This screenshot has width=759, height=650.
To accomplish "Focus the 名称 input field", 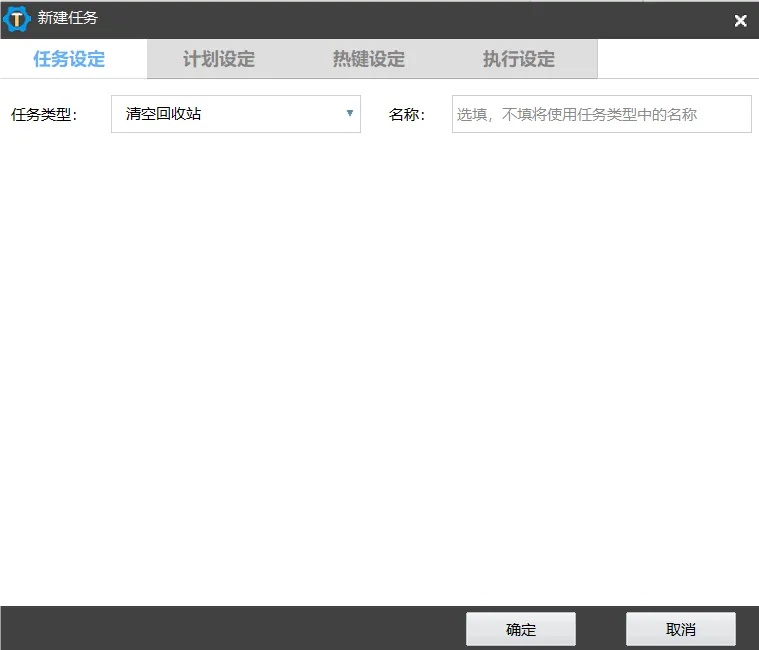I will coord(602,114).
